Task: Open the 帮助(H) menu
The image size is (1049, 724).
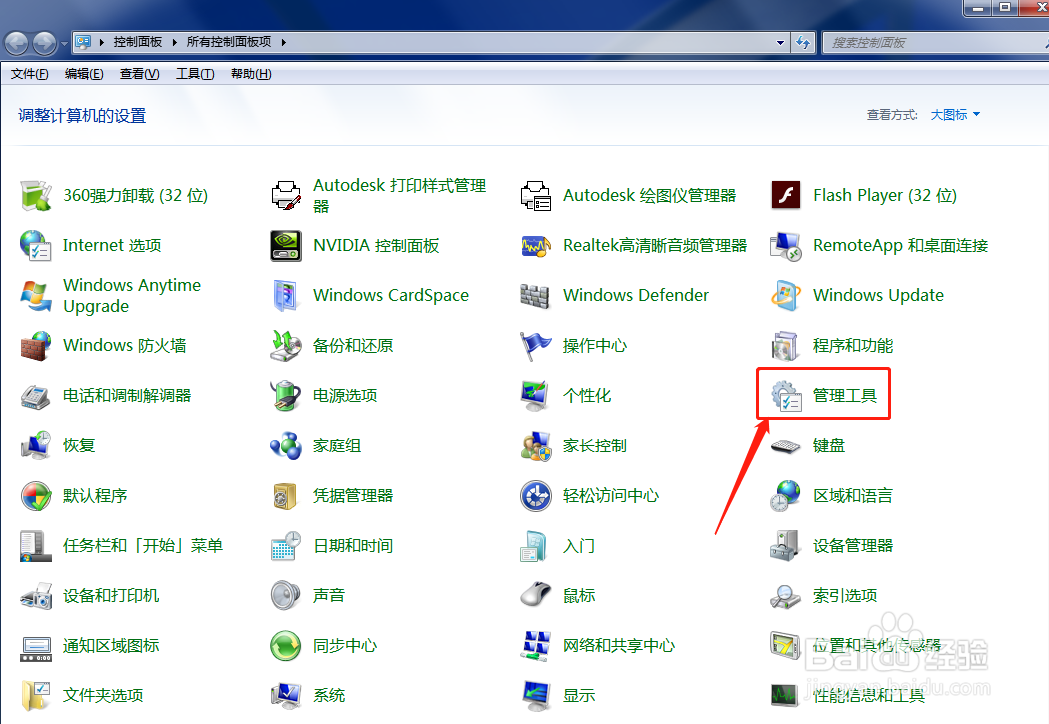Action: pyautogui.click(x=251, y=74)
